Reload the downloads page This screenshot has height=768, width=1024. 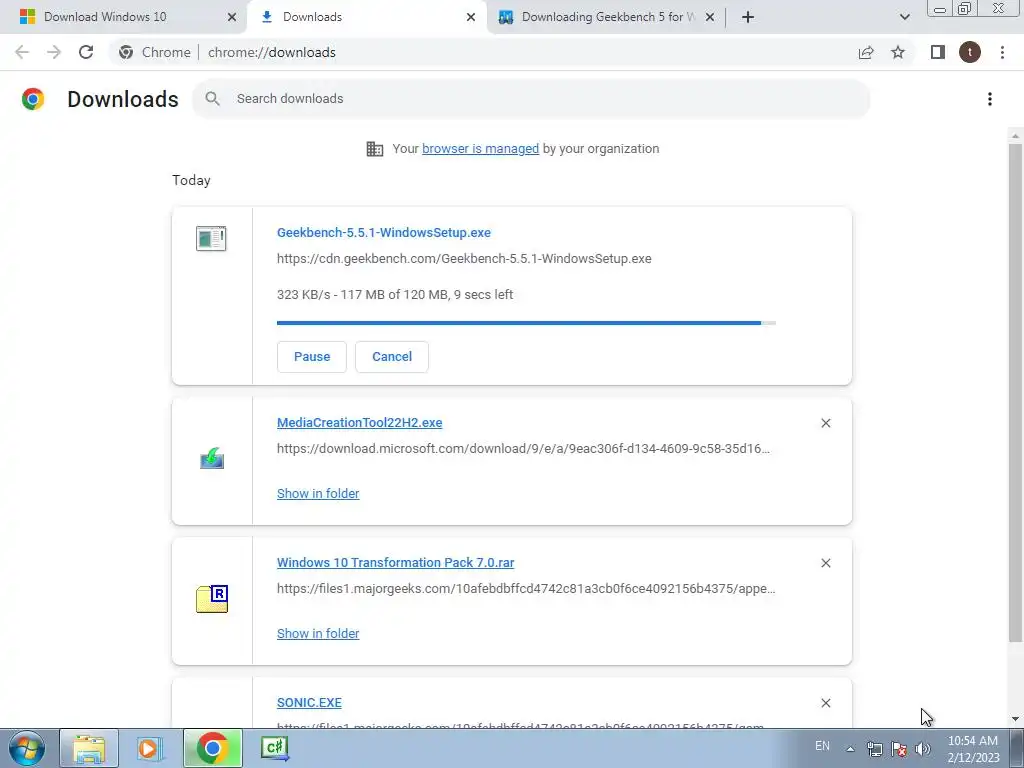click(86, 52)
